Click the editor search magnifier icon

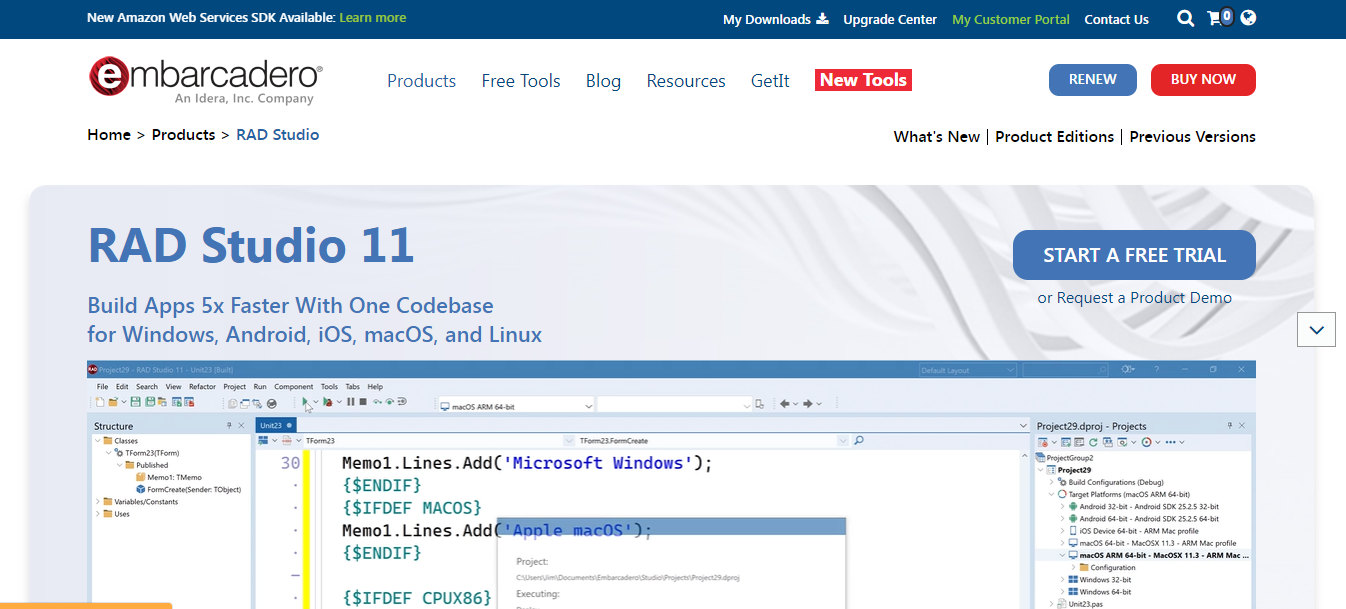pyautogui.click(x=858, y=440)
